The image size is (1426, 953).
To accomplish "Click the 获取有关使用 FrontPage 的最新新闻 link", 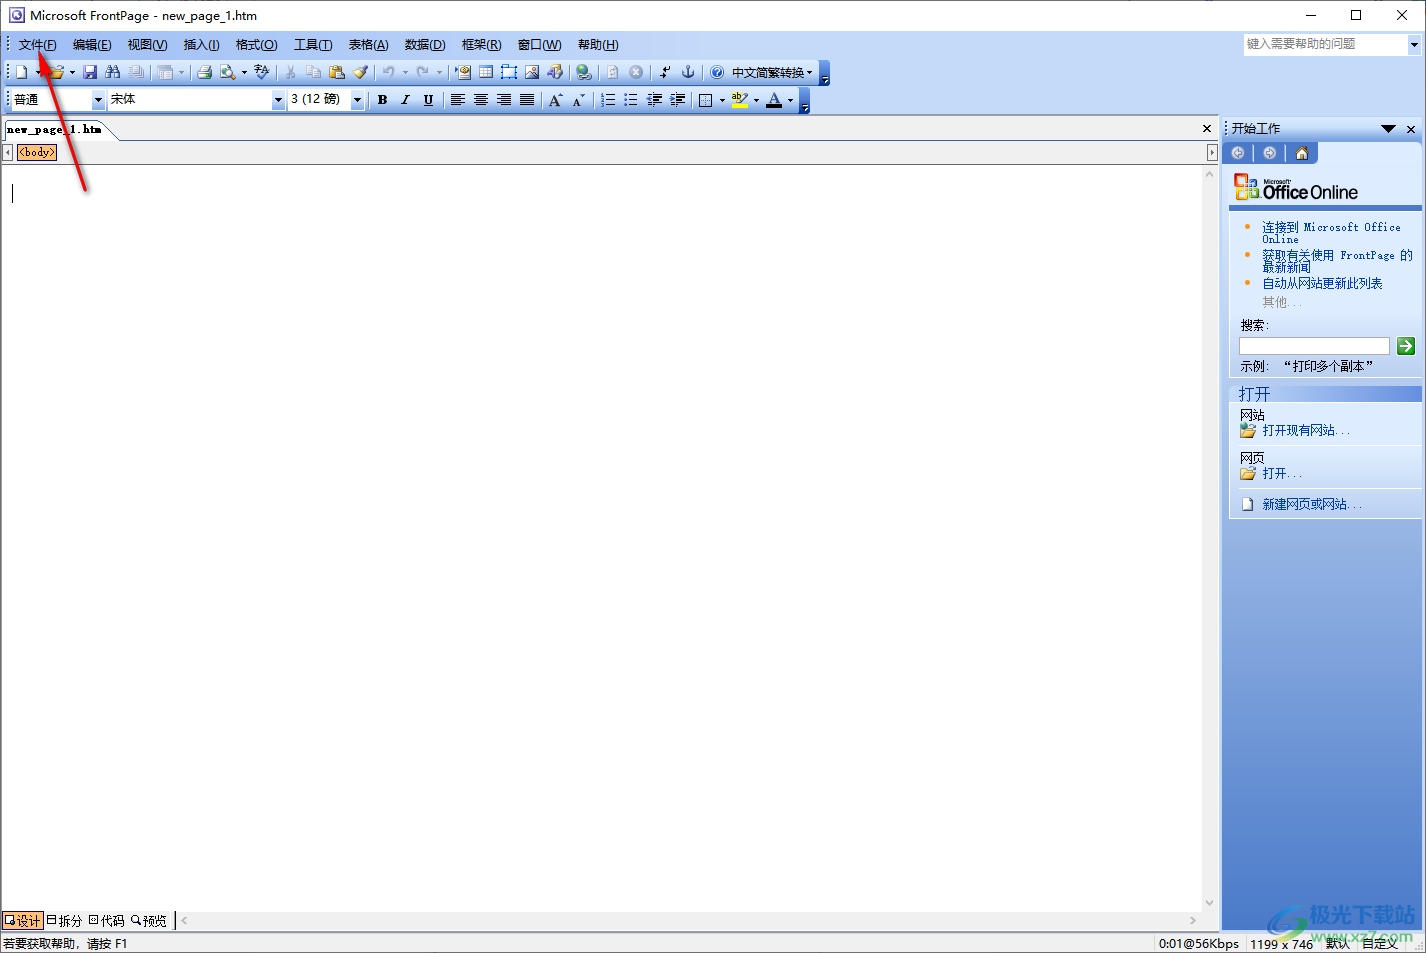I will point(1337,261).
